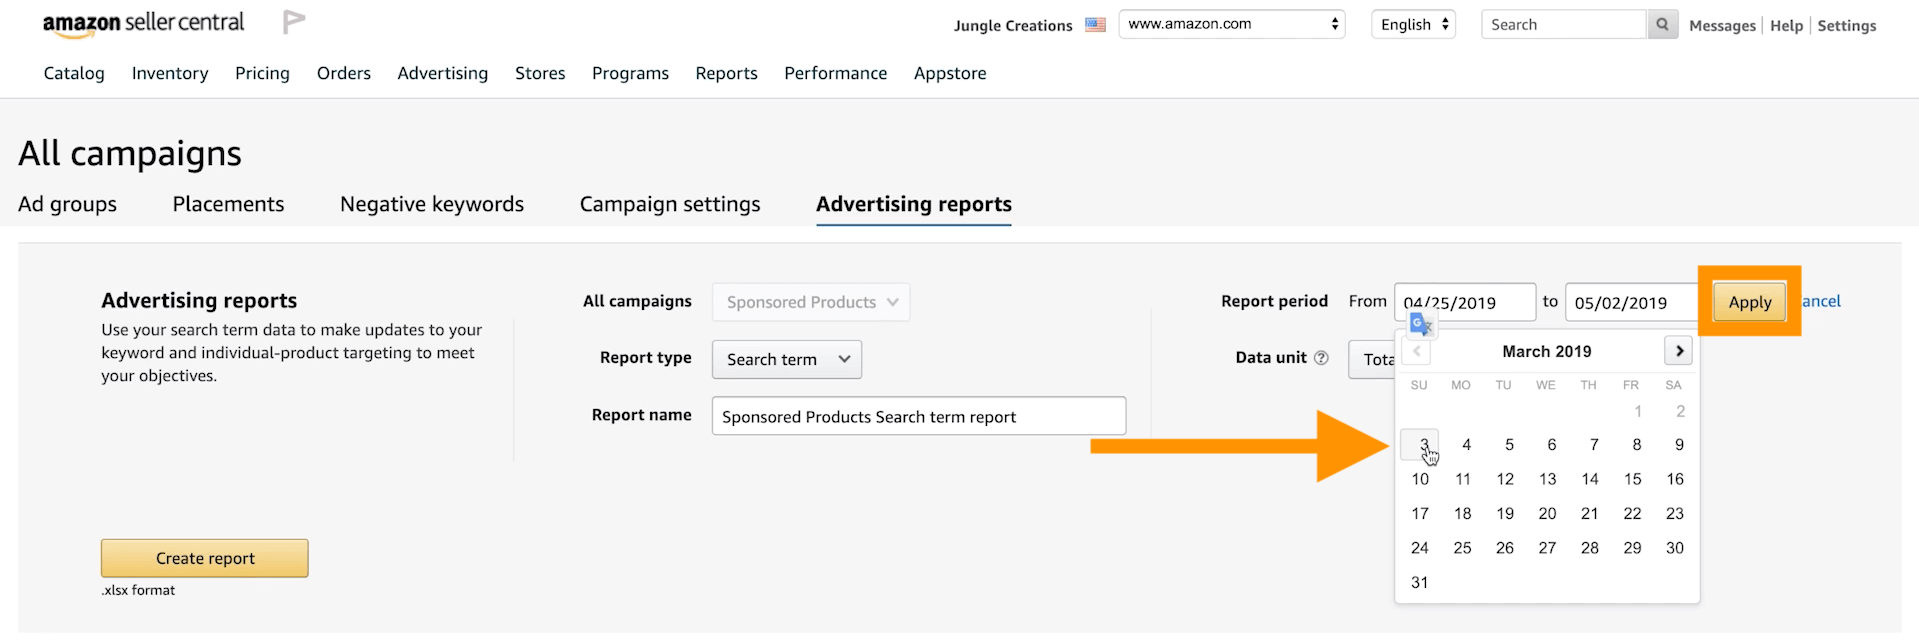Open the marketplace www.amazon.com dropdown
This screenshot has height=641, width=1919.
coord(1231,24)
